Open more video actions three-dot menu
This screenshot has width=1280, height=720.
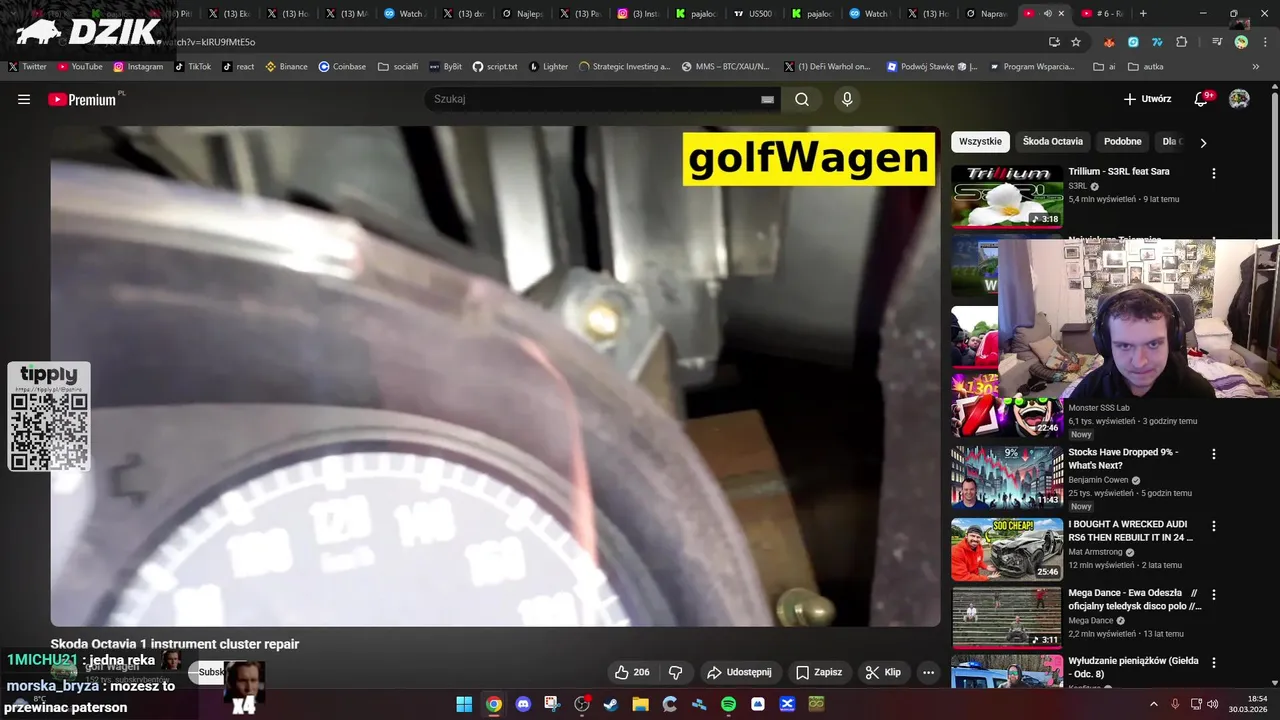928,672
